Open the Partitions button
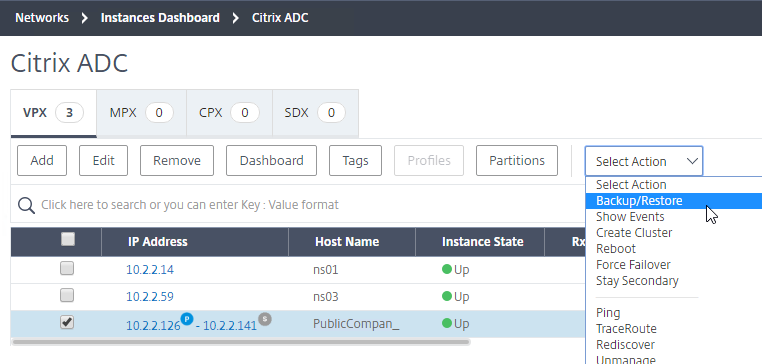Viewport: 762px width, 364px height. coord(517,160)
